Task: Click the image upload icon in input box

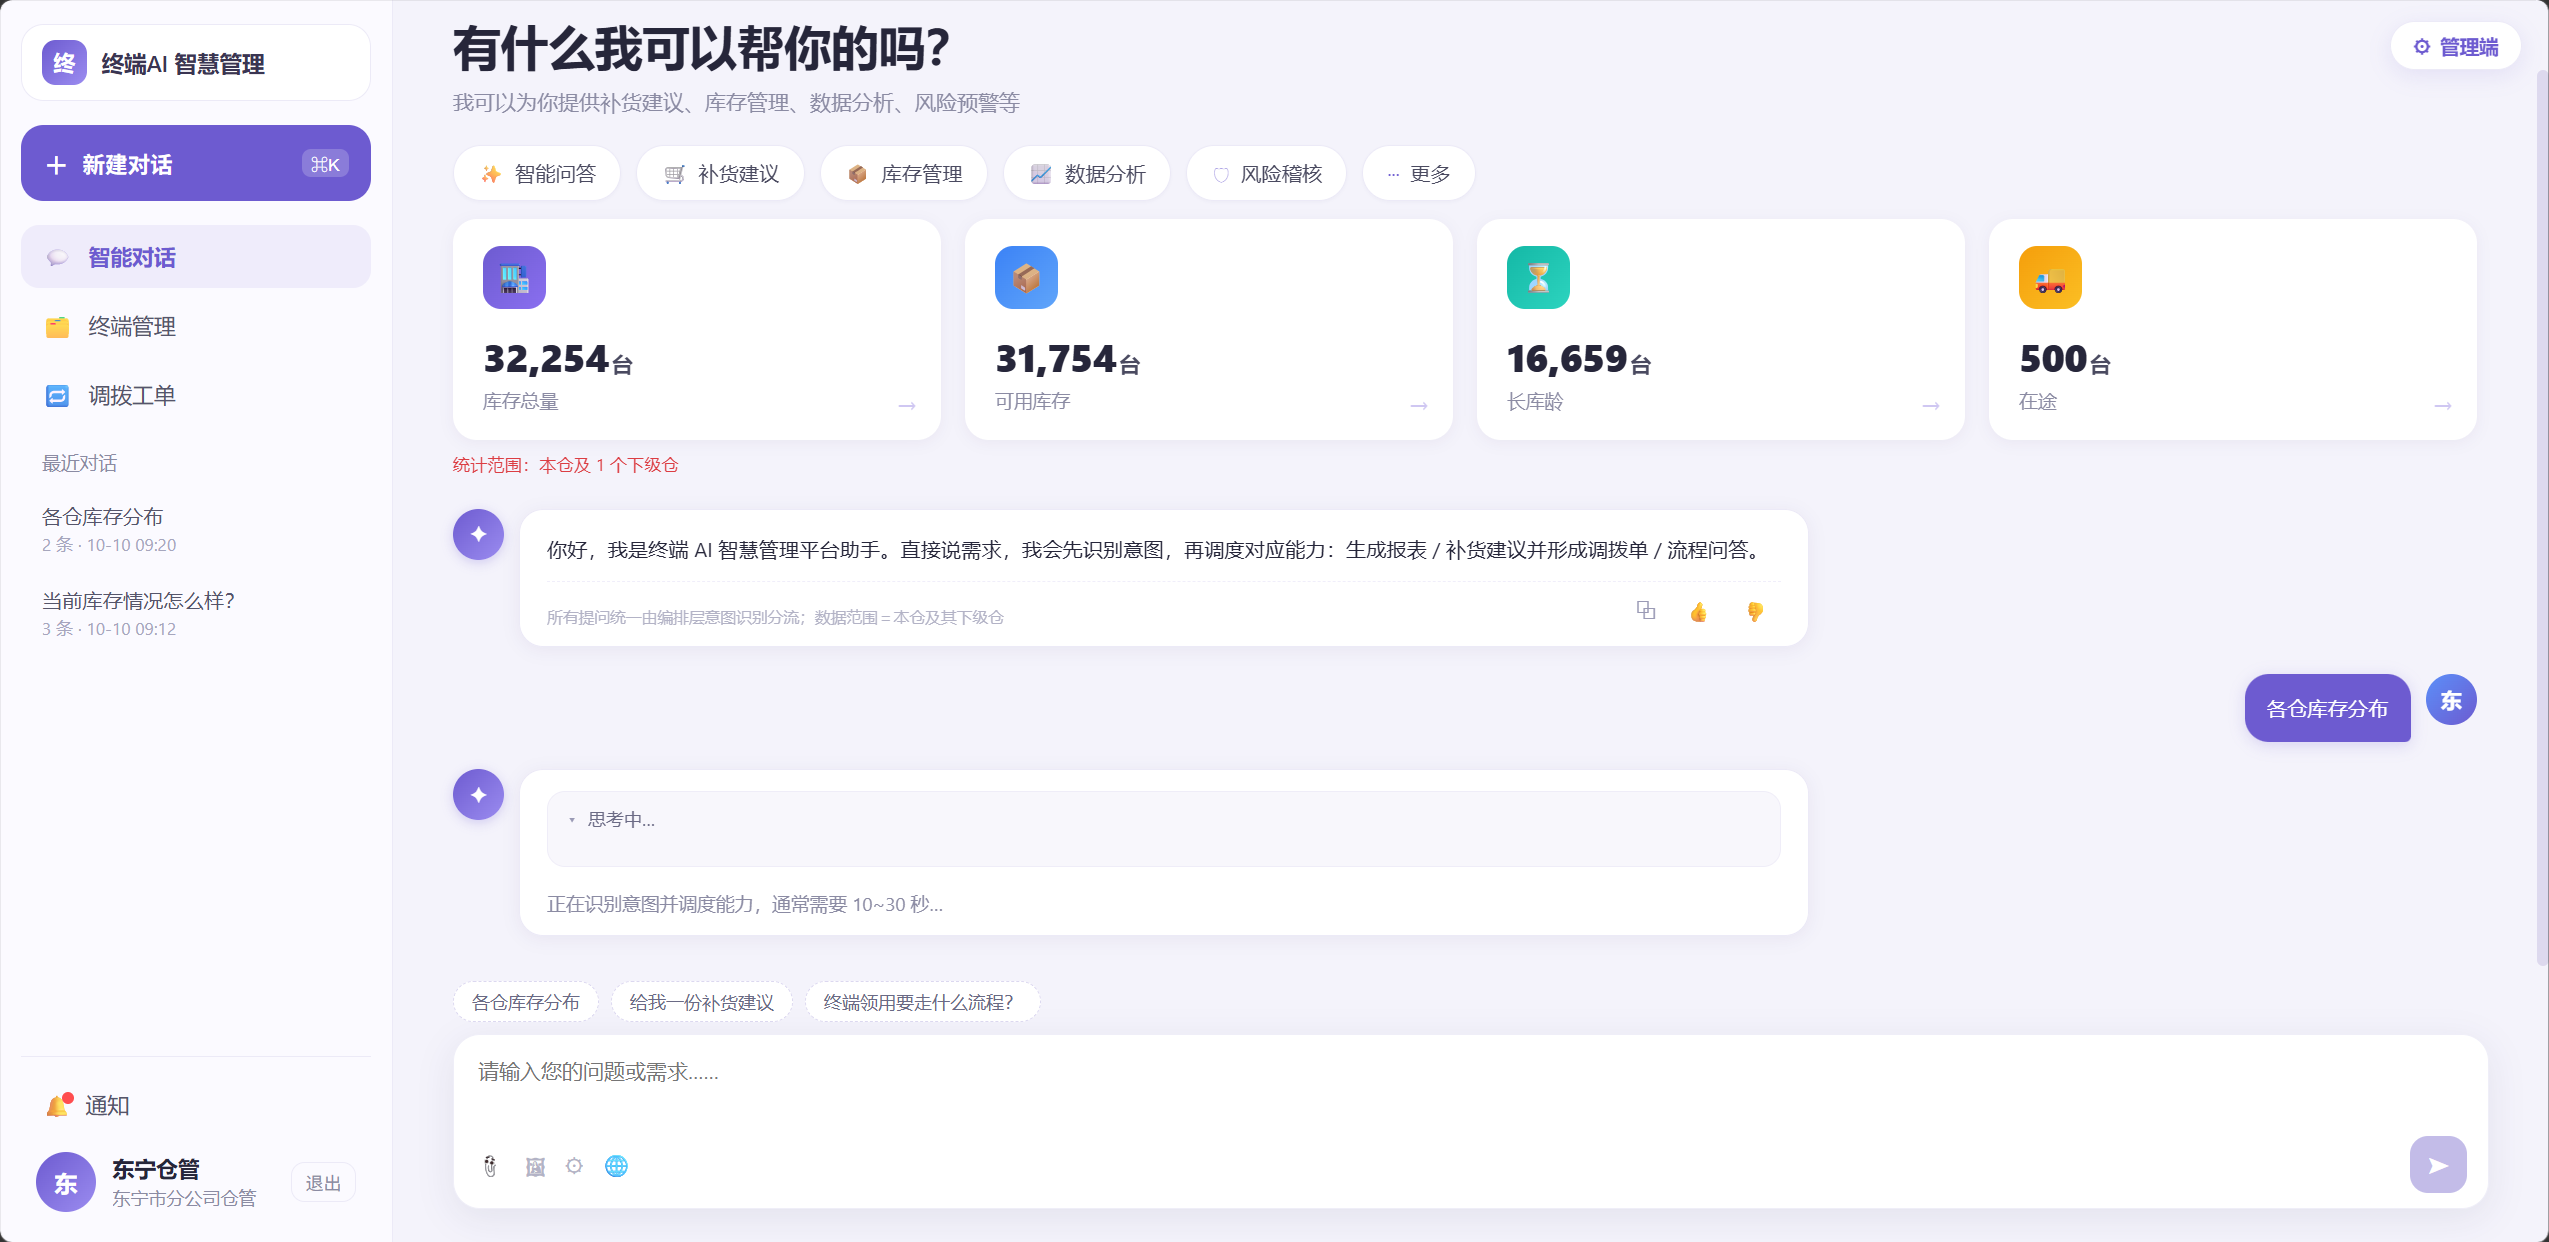Action: (x=535, y=1166)
